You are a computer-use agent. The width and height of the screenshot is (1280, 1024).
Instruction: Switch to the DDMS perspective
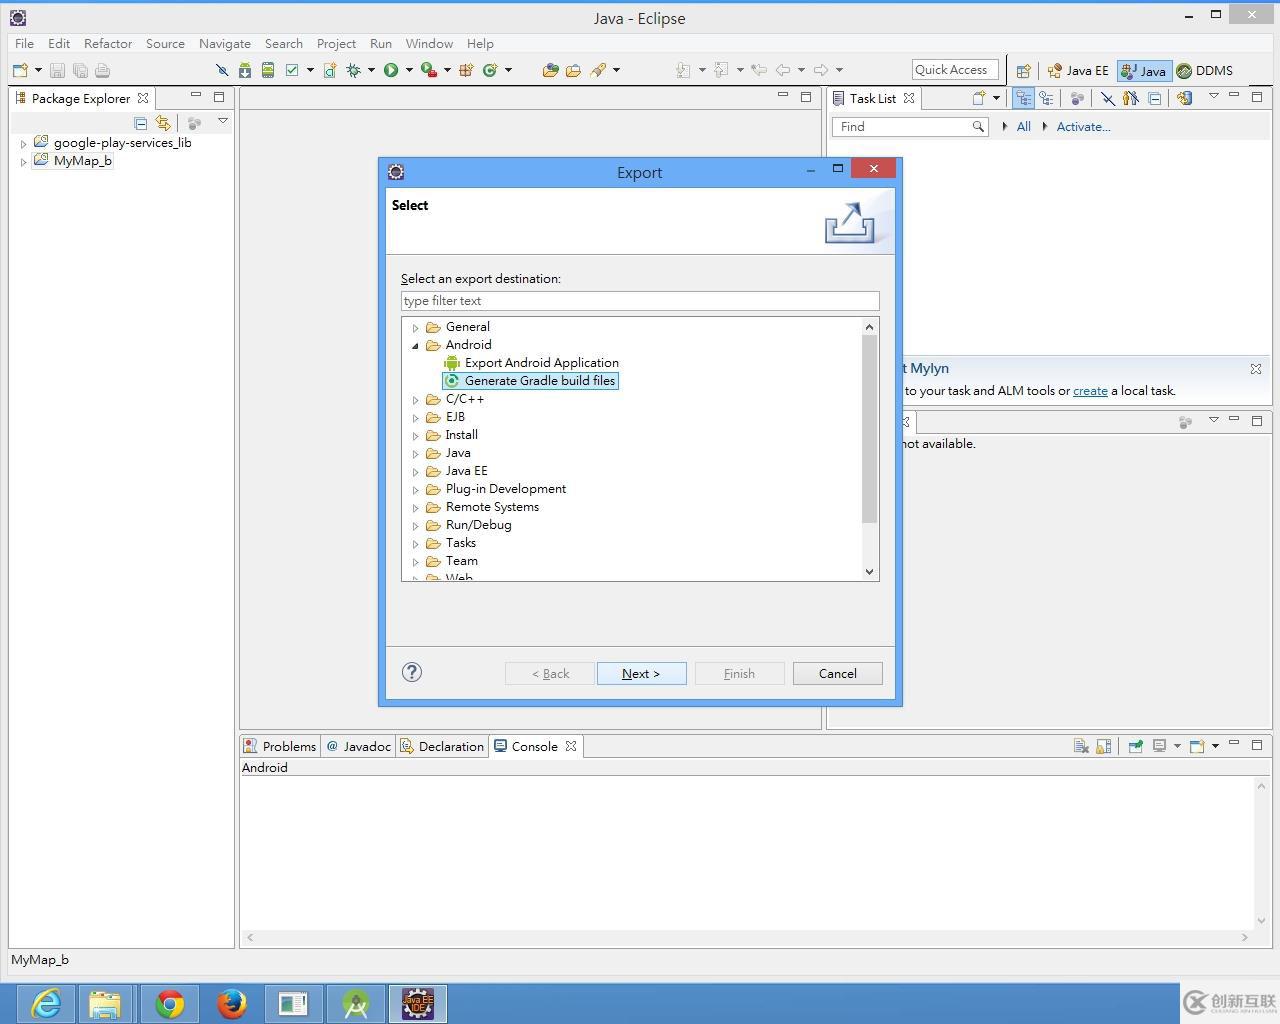(x=1205, y=71)
